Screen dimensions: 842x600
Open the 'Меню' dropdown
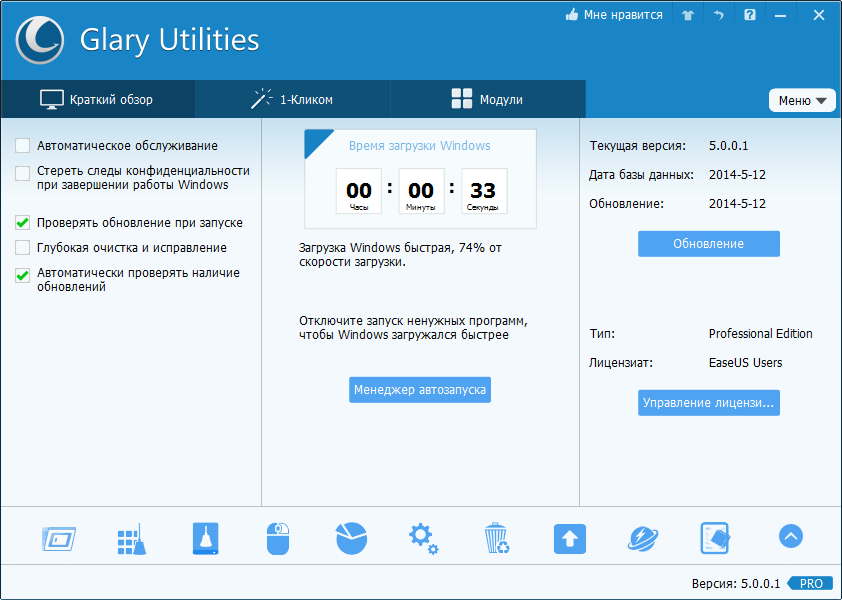pyautogui.click(x=802, y=100)
